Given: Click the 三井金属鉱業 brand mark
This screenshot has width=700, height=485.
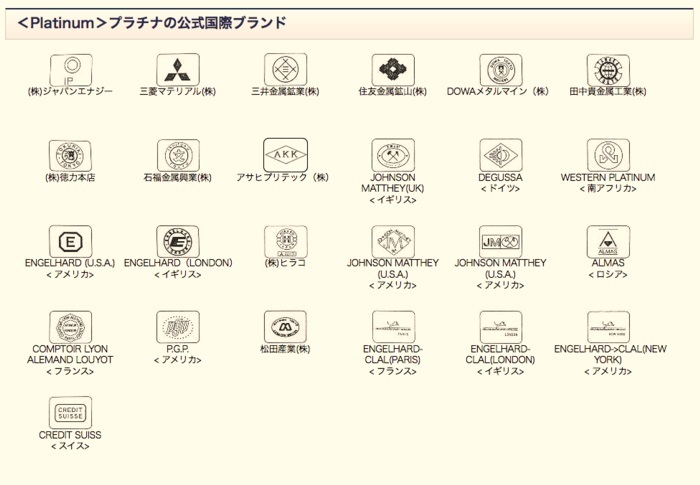Looking at the screenshot, I should coord(286,70).
